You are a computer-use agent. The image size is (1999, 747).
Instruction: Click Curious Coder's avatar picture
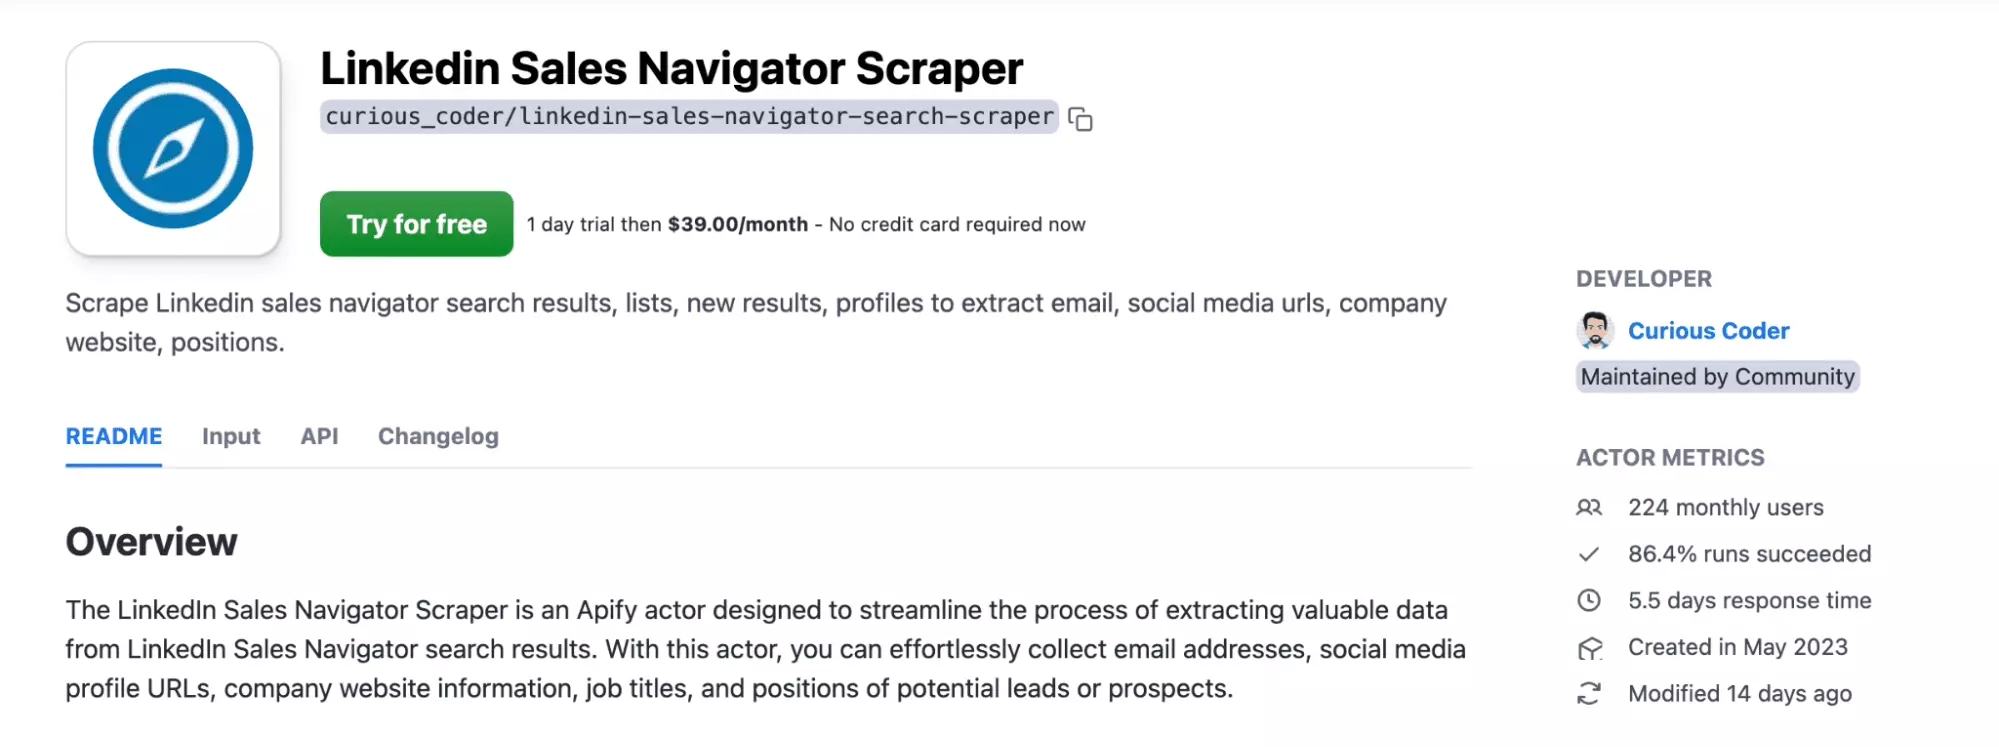point(1597,331)
